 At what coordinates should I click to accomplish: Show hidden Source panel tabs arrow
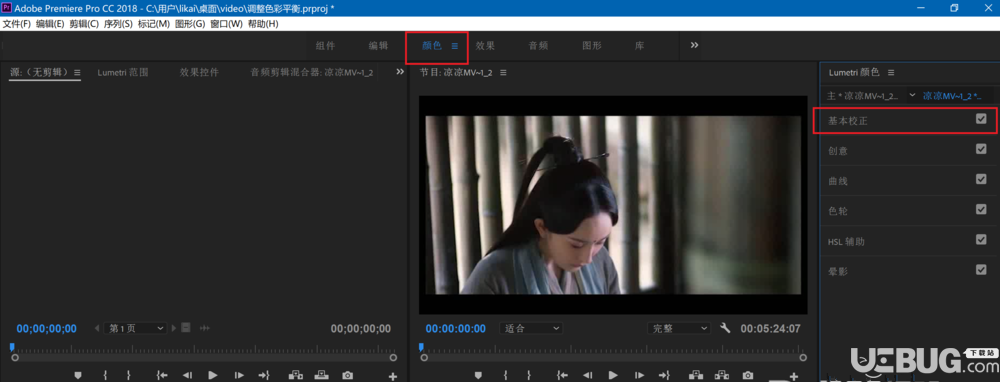(400, 72)
